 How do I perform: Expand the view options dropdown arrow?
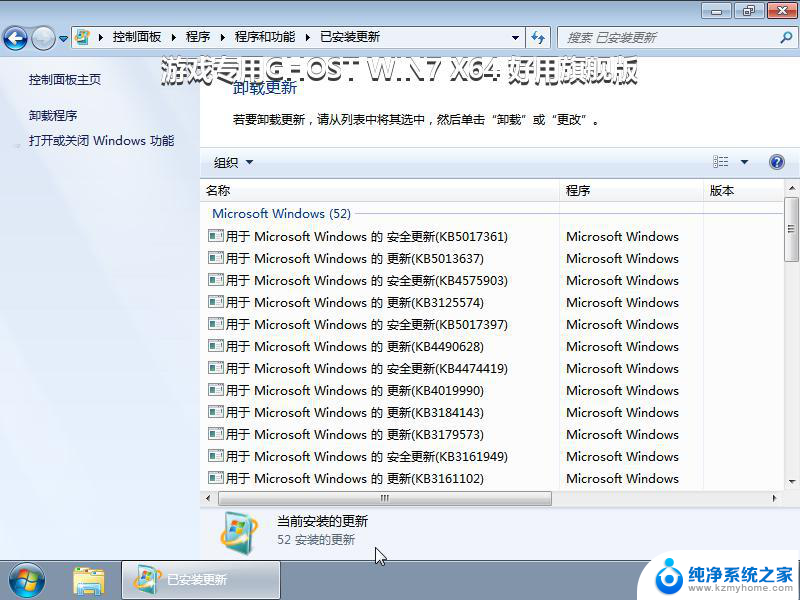pos(744,162)
